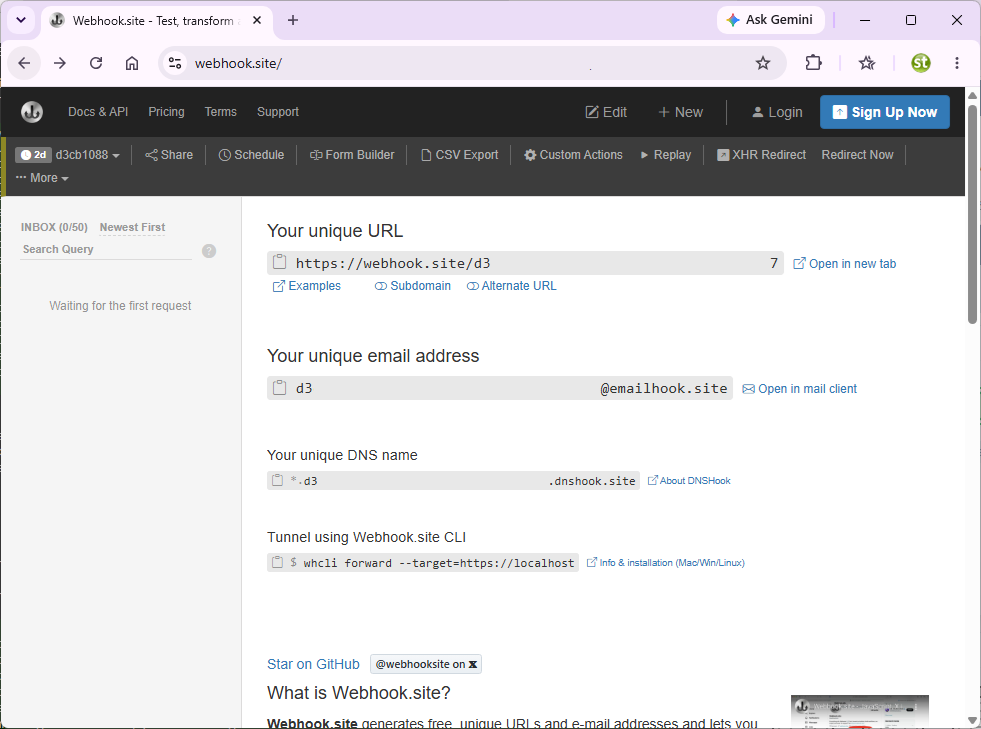This screenshot has height=729, width=981.
Task: Open the Chrome extensions puzzle icon
Action: tap(813, 63)
